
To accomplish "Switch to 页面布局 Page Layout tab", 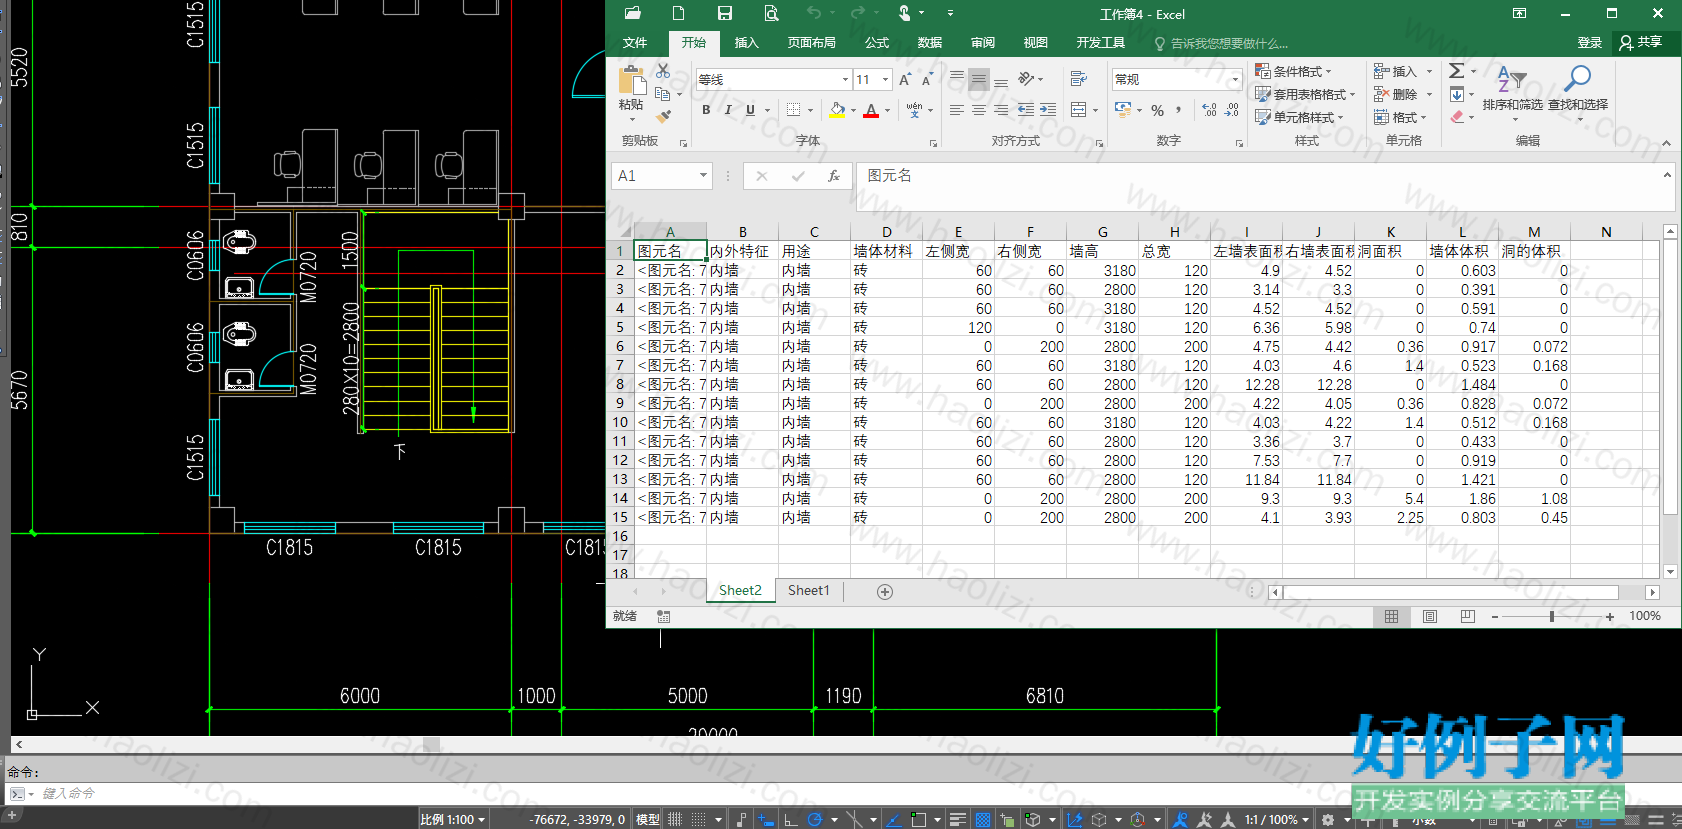I will click(811, 43).
